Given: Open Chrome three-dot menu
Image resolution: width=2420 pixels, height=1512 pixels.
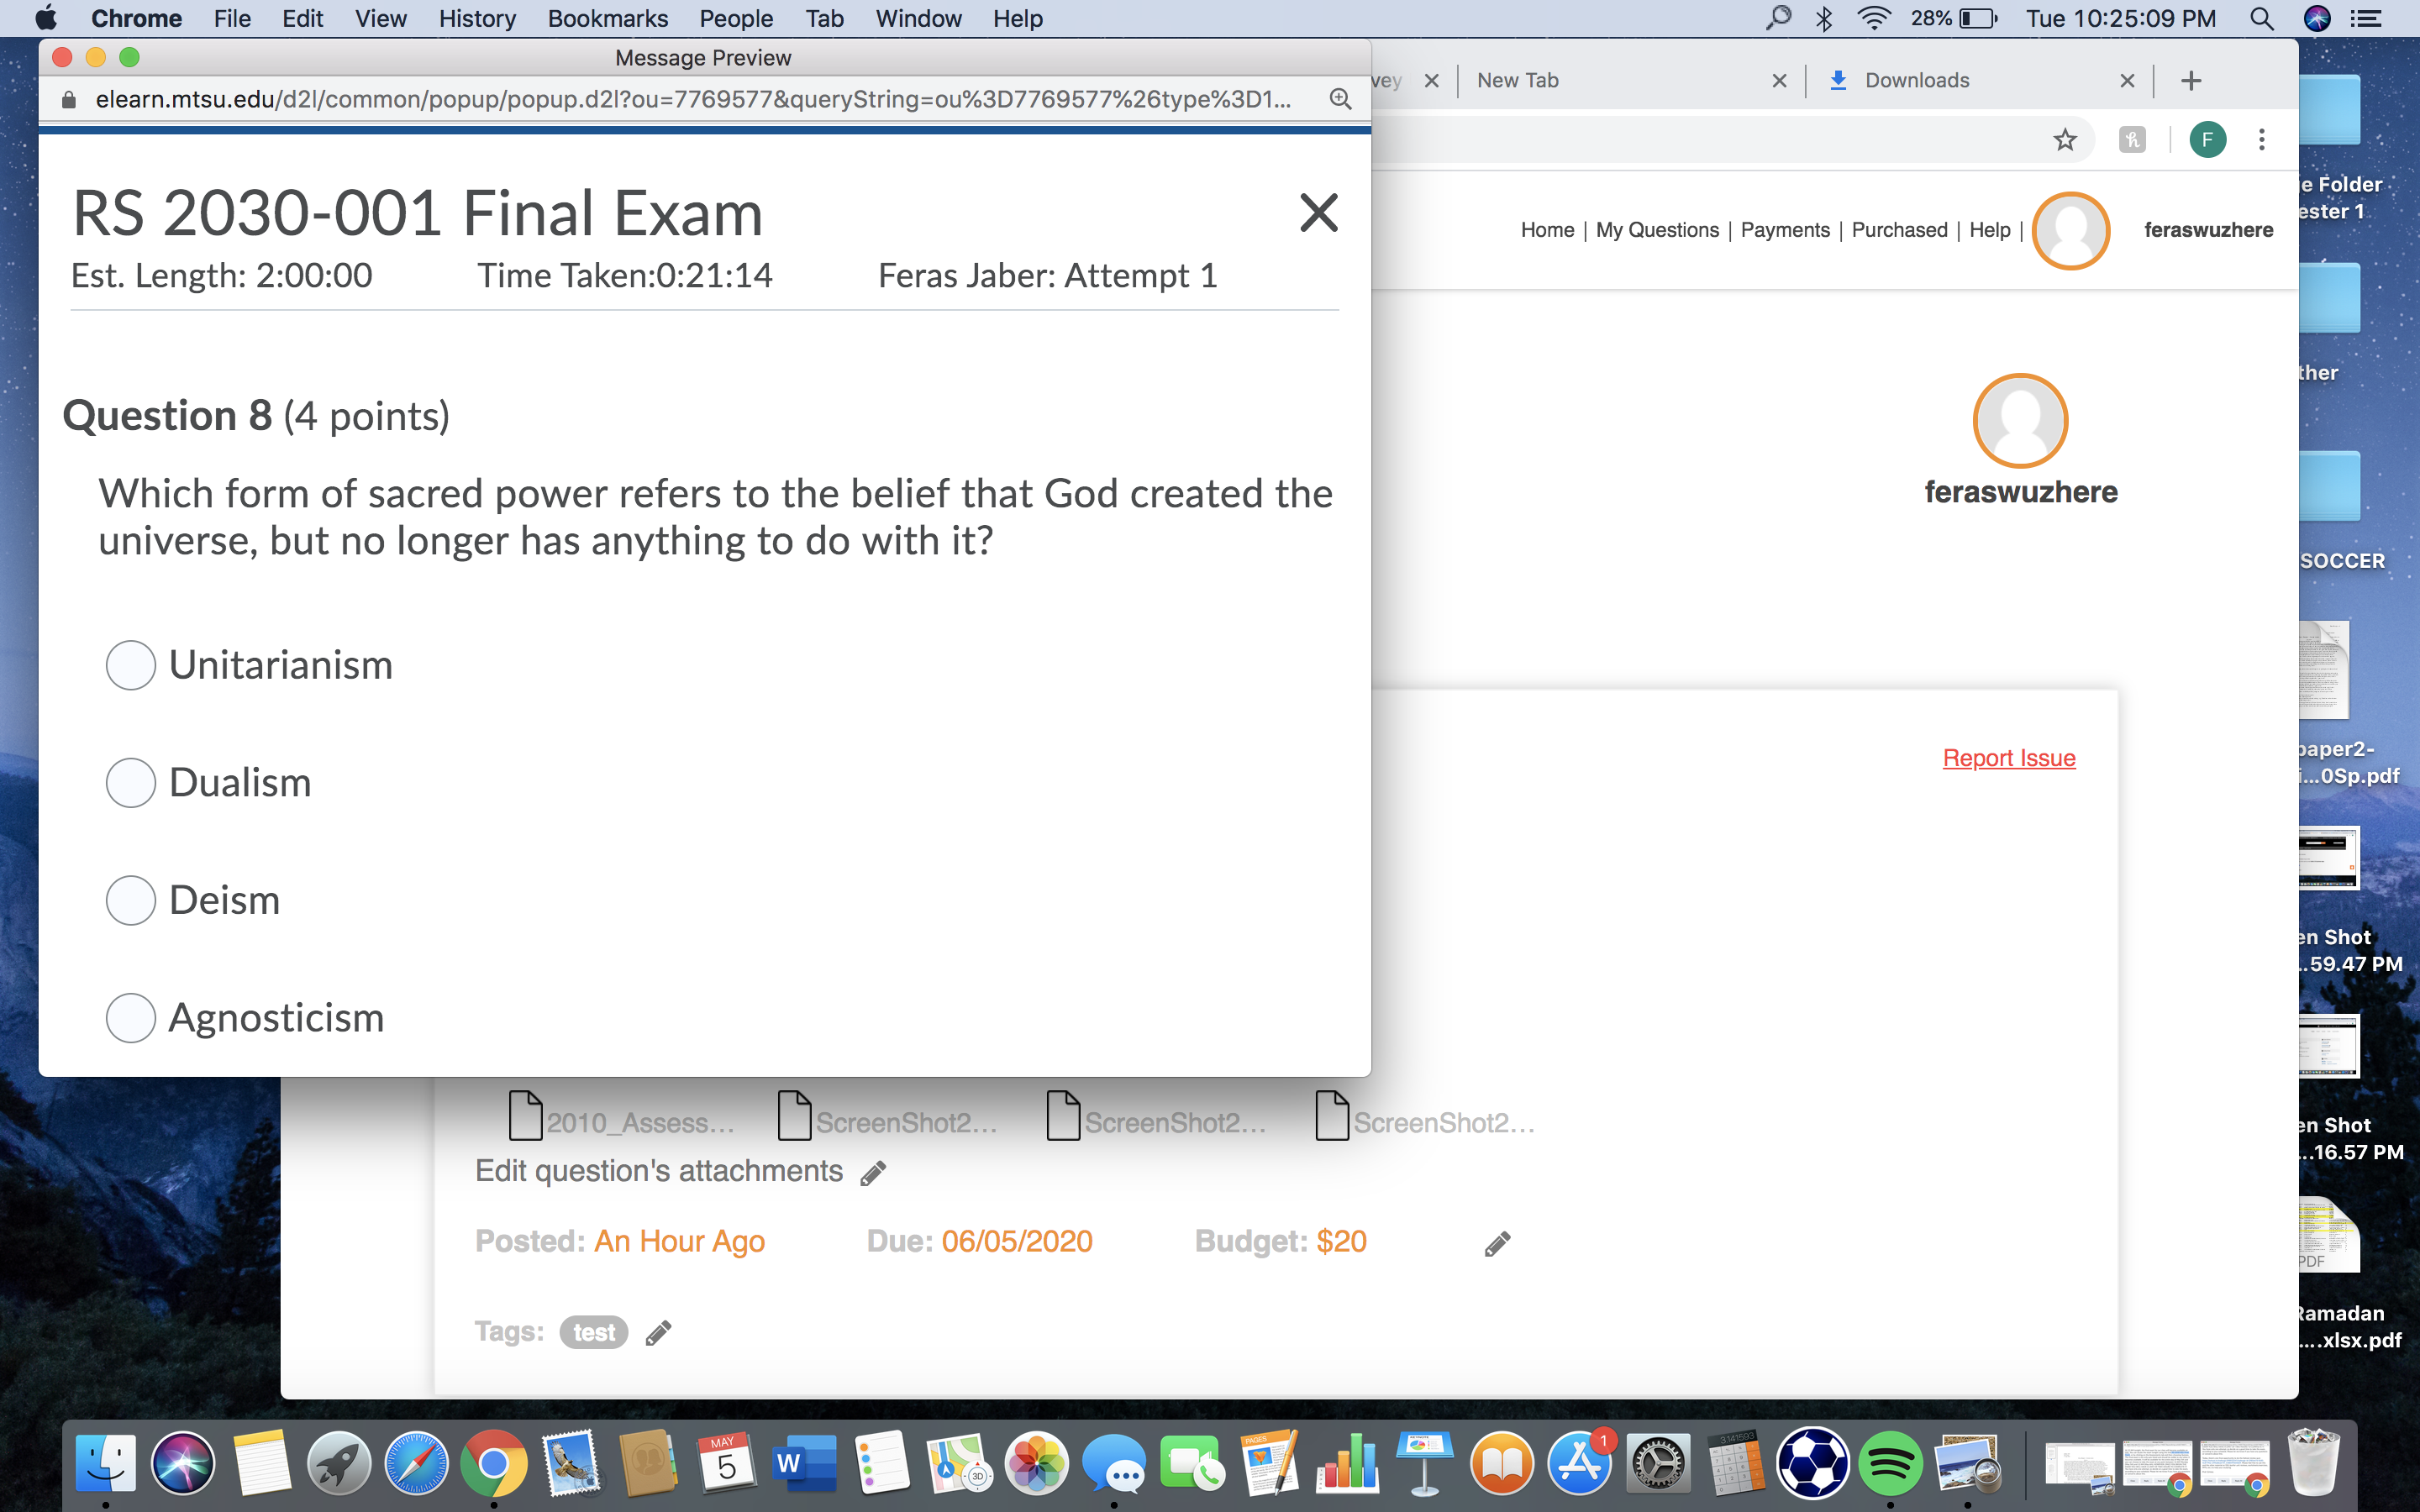Looking at the screenshot, I should pyautogui.click(x=2262, y=139).
